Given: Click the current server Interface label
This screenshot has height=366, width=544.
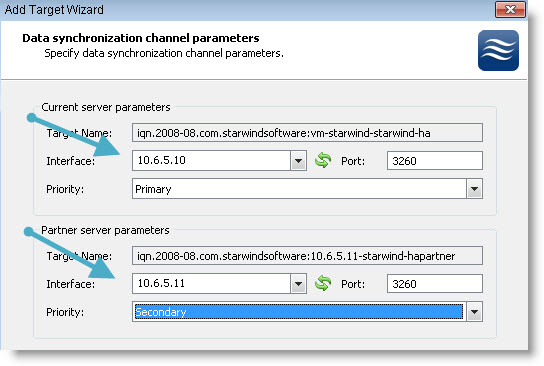Looking at the screenshot, I should (x=70, y=161).
